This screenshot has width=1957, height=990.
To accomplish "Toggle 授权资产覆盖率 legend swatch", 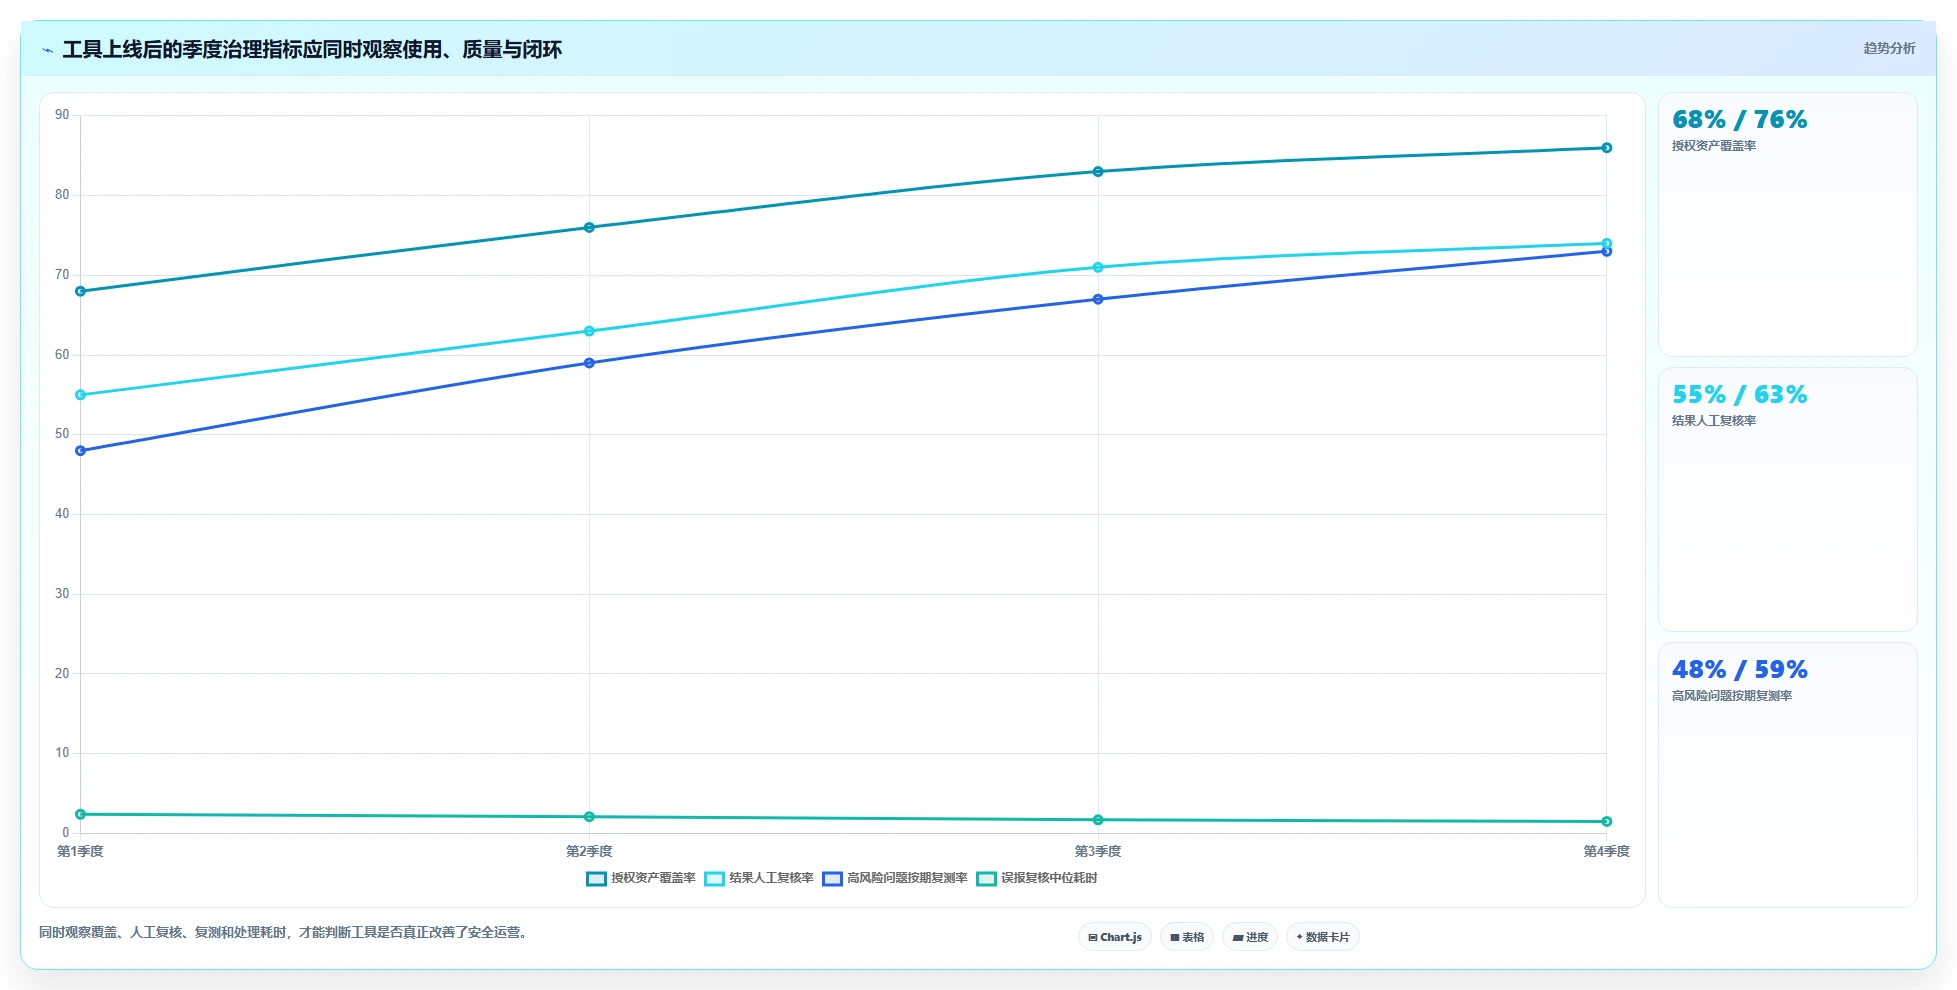I will pyautogui.click(x=596, y=879).
